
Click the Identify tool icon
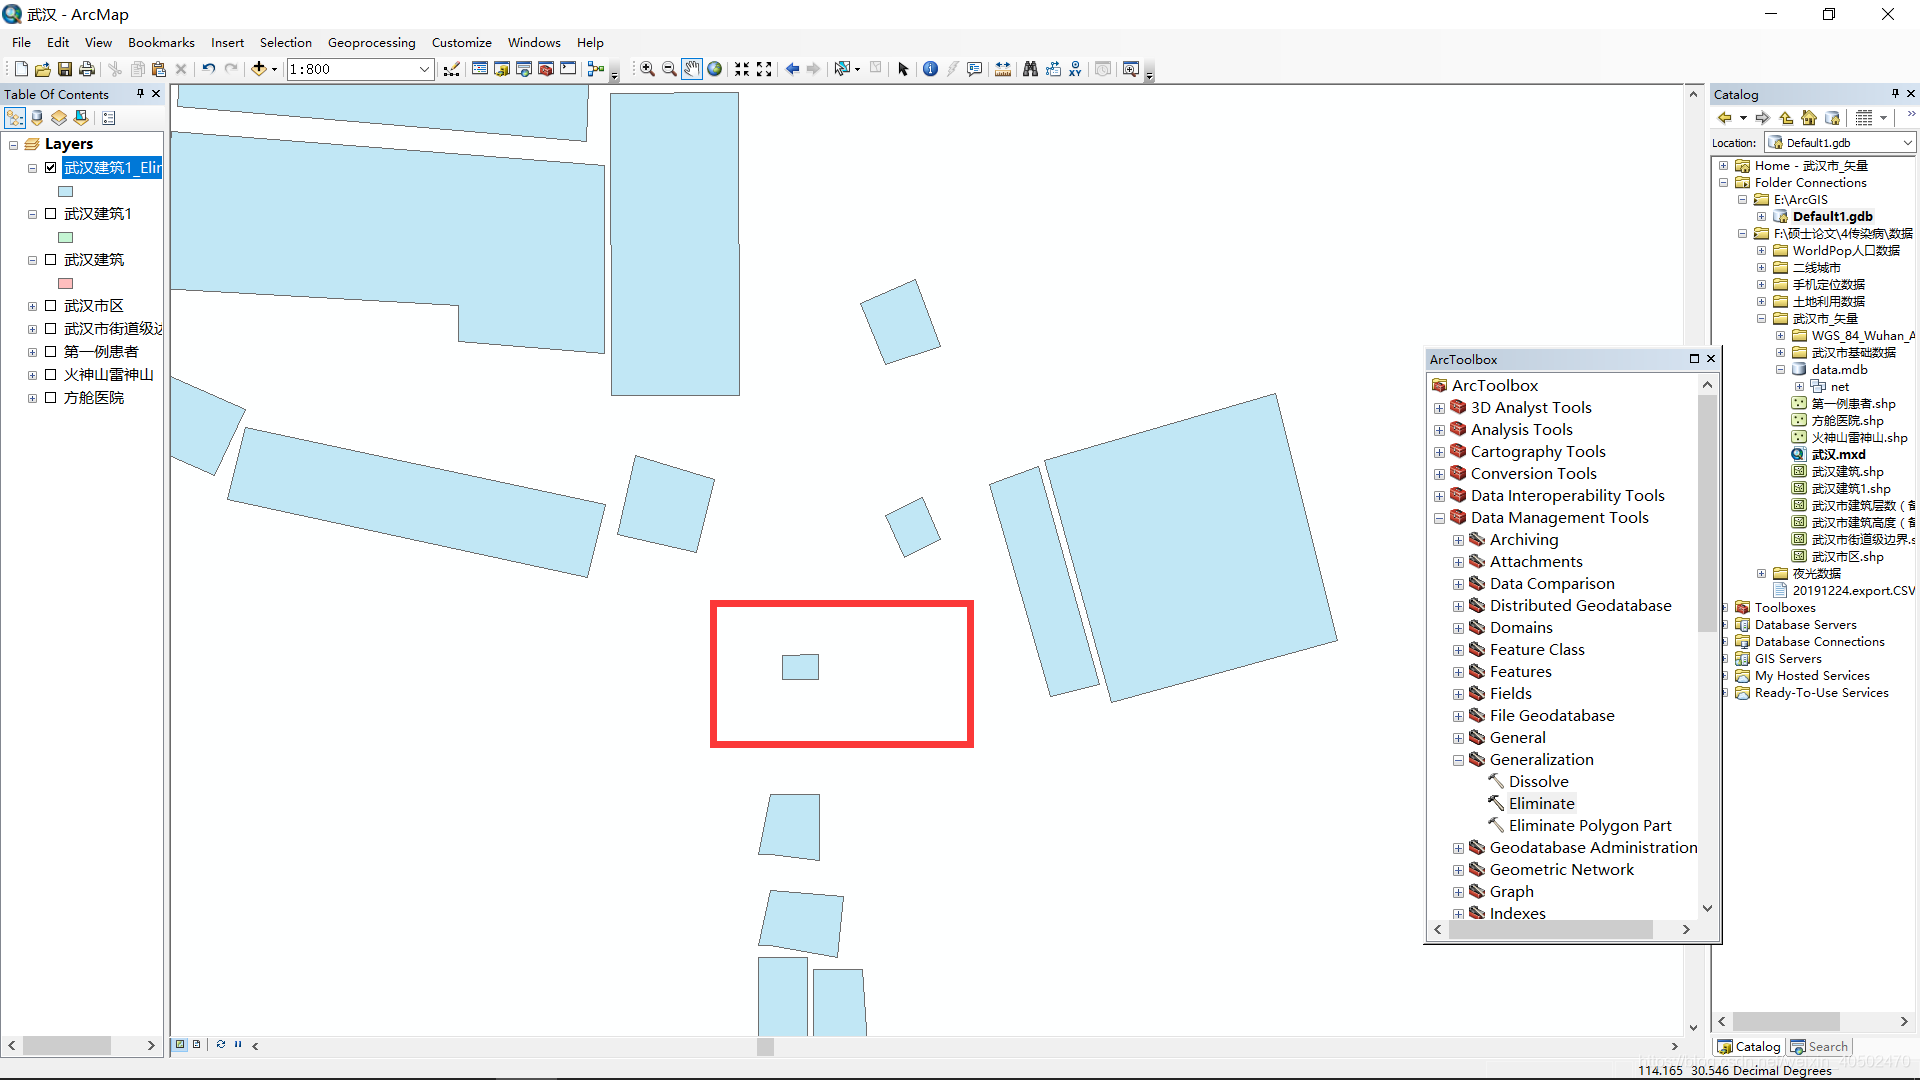pyautogui.click(x=932, y=69)
